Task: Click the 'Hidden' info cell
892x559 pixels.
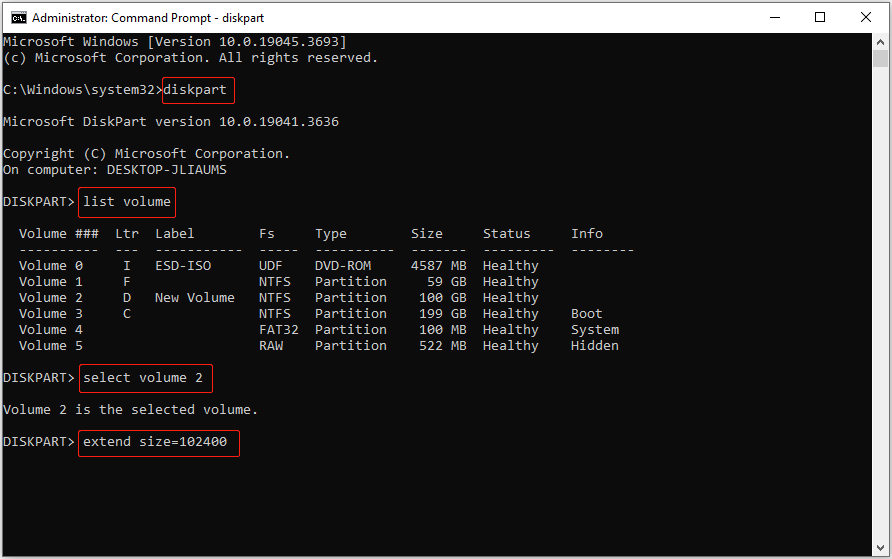Action: pyautogui.click(x=594, y=345)
